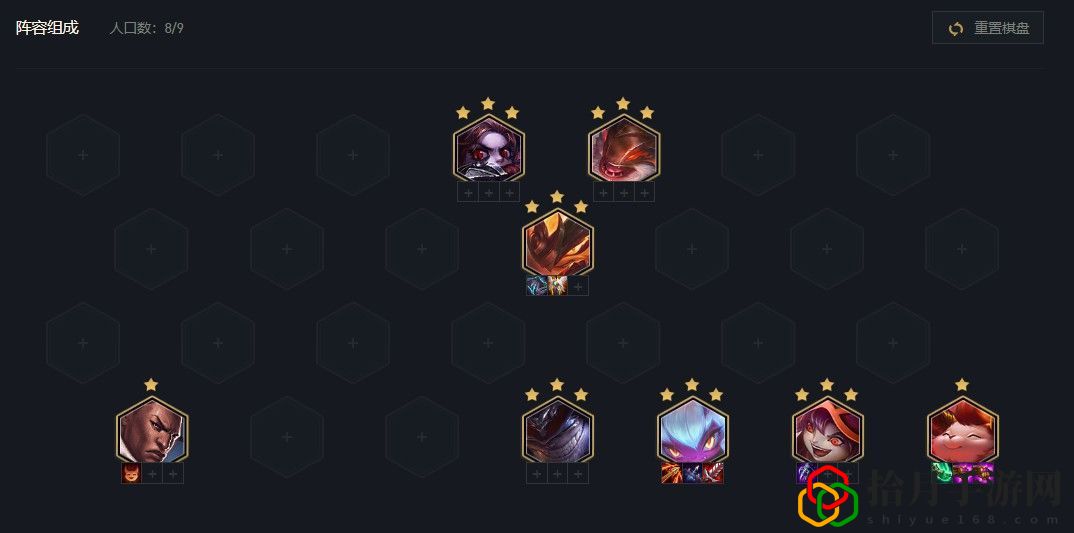Click the empty hexagon in the top-left board corner
Viewport: 1074px width, 533px height.
[83, 156]
